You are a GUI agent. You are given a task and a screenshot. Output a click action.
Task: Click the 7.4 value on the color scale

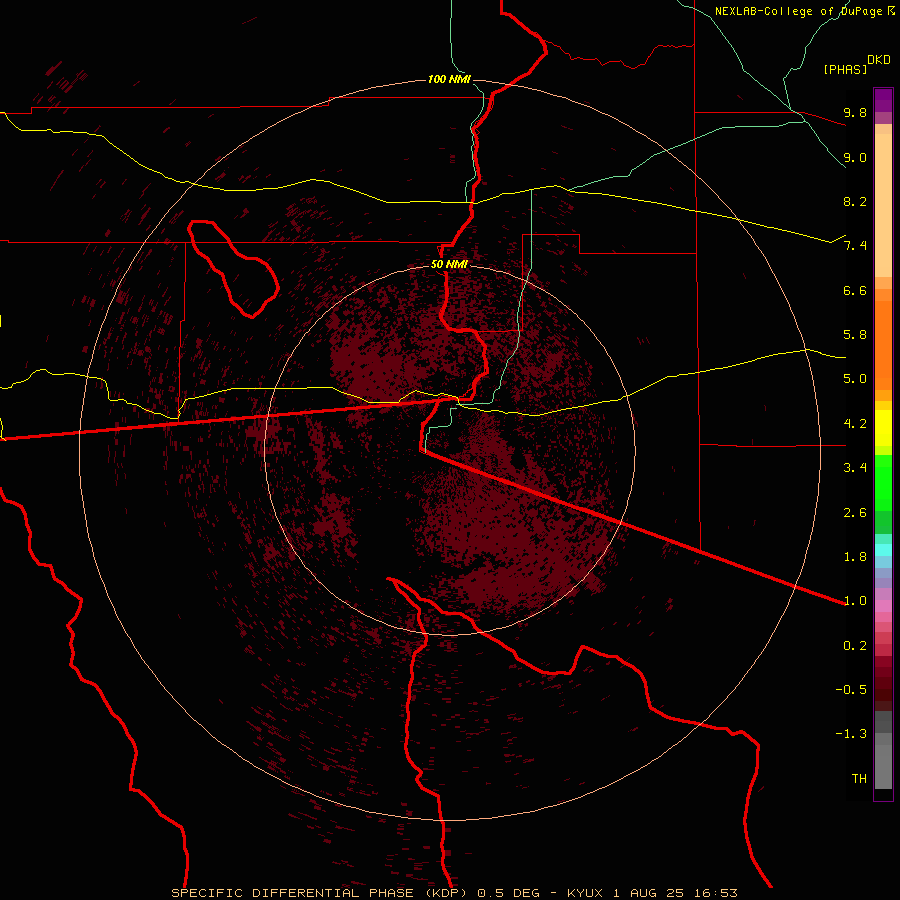(x=855, y=246)
